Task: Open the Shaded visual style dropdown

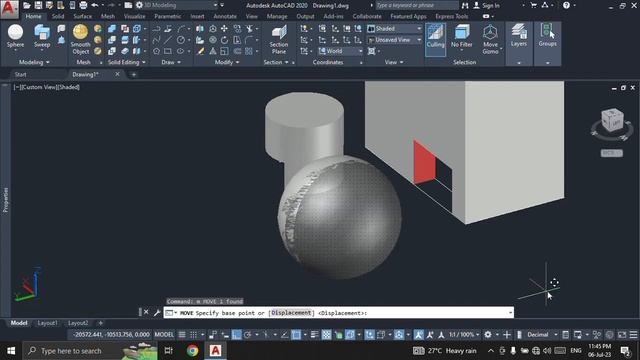Action: pyautogui.click(x=395, y=29)
